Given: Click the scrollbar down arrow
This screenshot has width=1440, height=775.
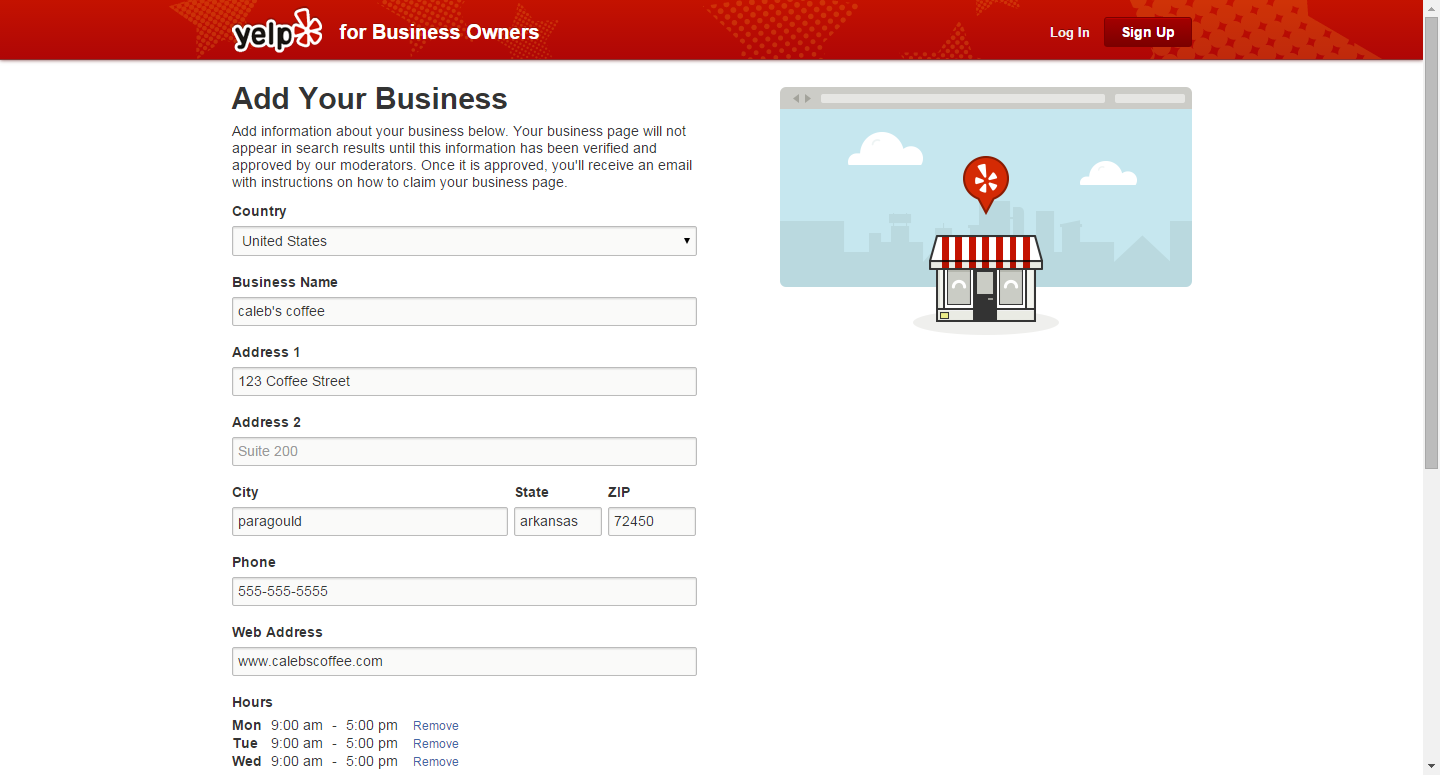Looking at the screenshot, I should pos(1431,767).
